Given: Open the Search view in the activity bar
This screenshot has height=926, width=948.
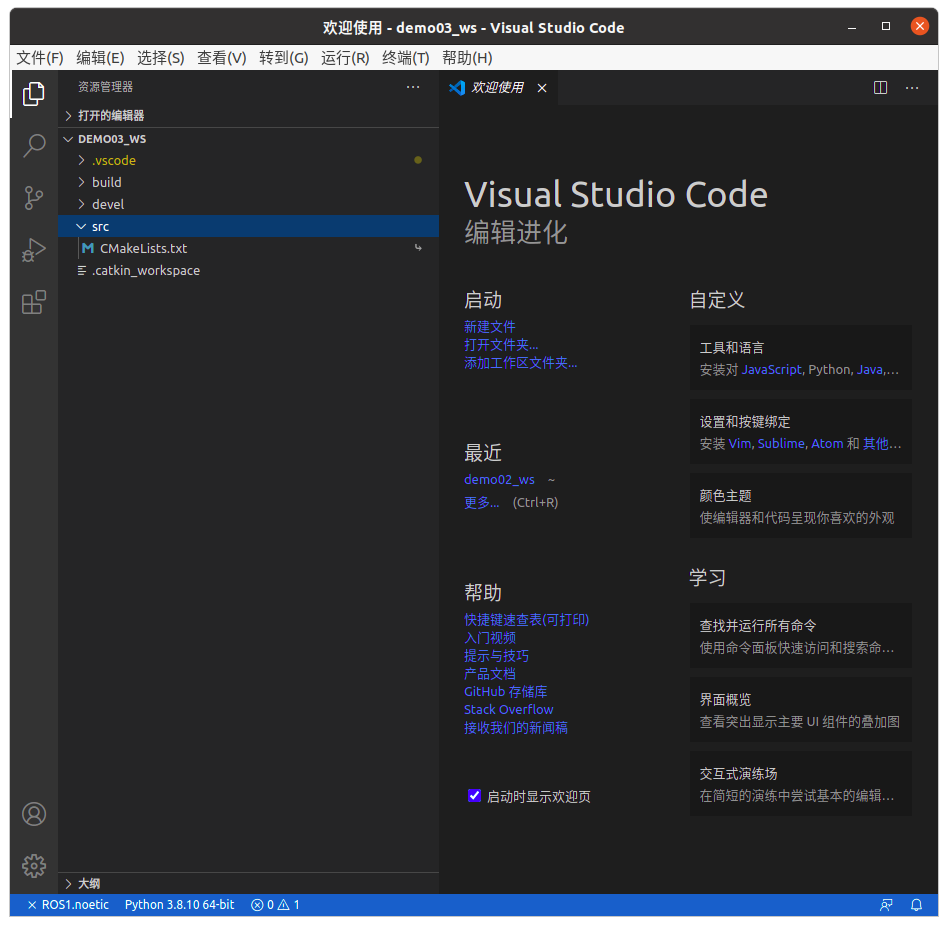Looking at the screenshot, I should click(33, 145).
